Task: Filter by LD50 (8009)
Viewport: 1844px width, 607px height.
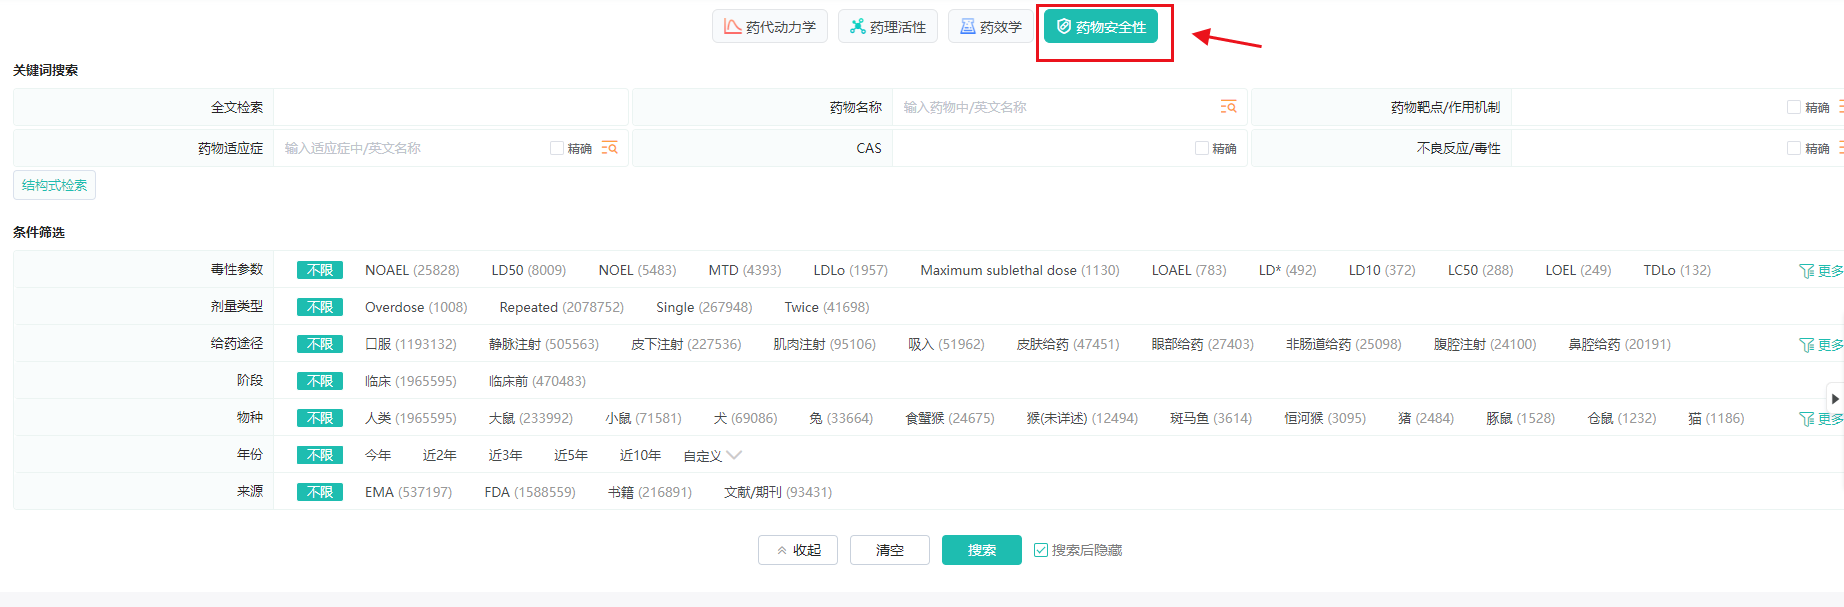Action: (x=529, y=270)
